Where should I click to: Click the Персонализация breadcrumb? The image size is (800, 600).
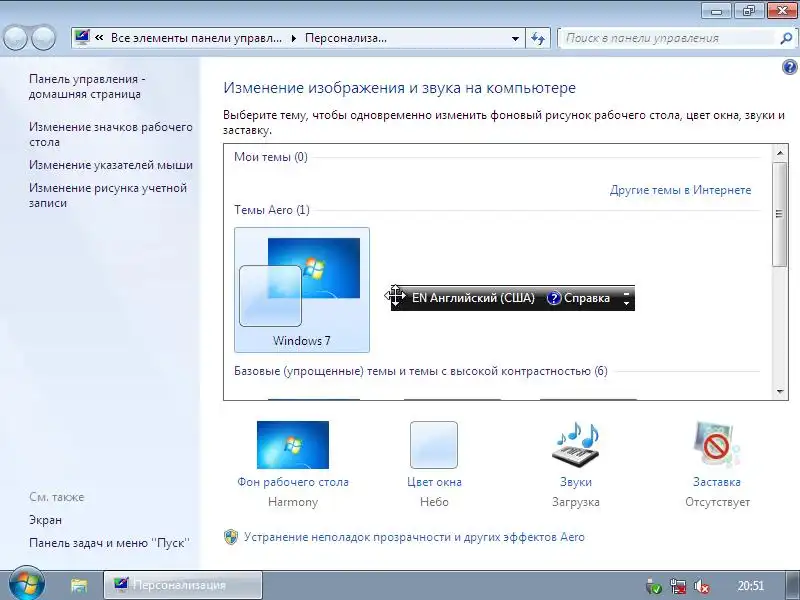click(345, 38)
